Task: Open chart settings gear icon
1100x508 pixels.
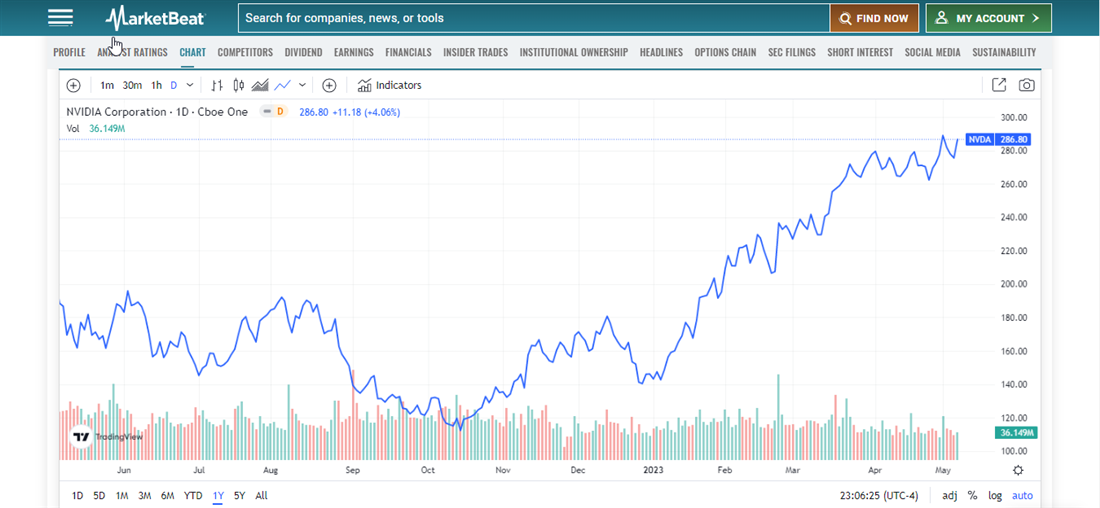Action: pos(1019,470)
